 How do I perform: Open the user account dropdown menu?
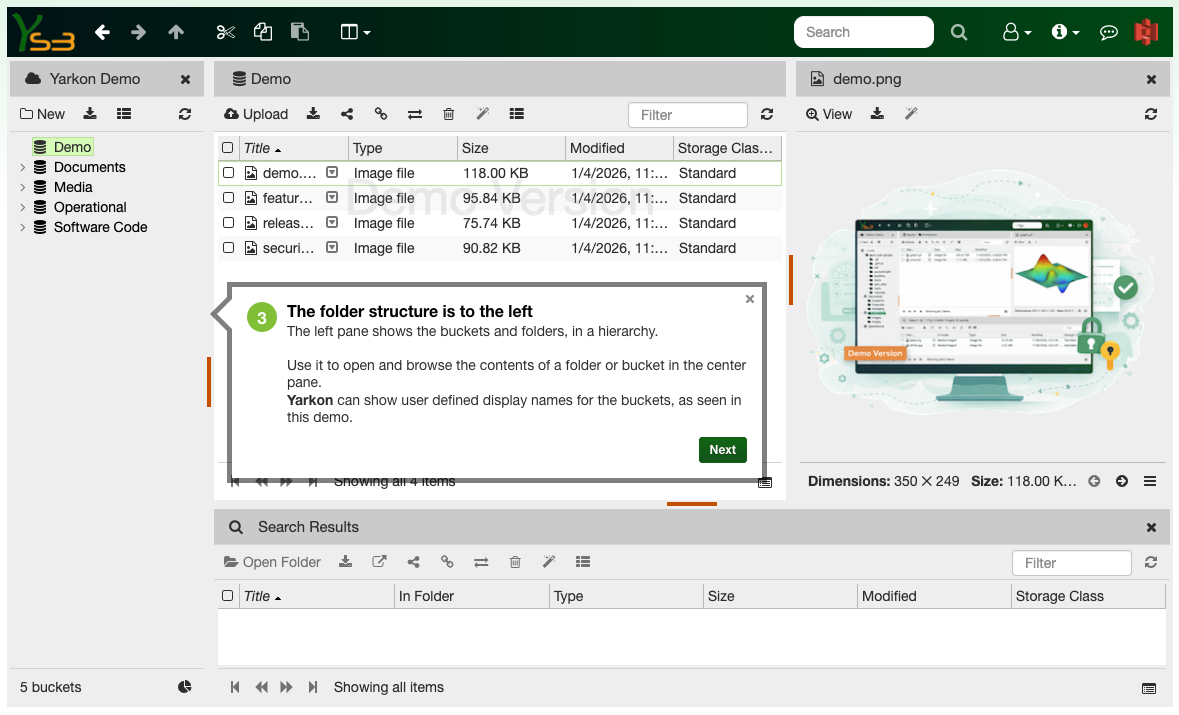(1017, 32)
